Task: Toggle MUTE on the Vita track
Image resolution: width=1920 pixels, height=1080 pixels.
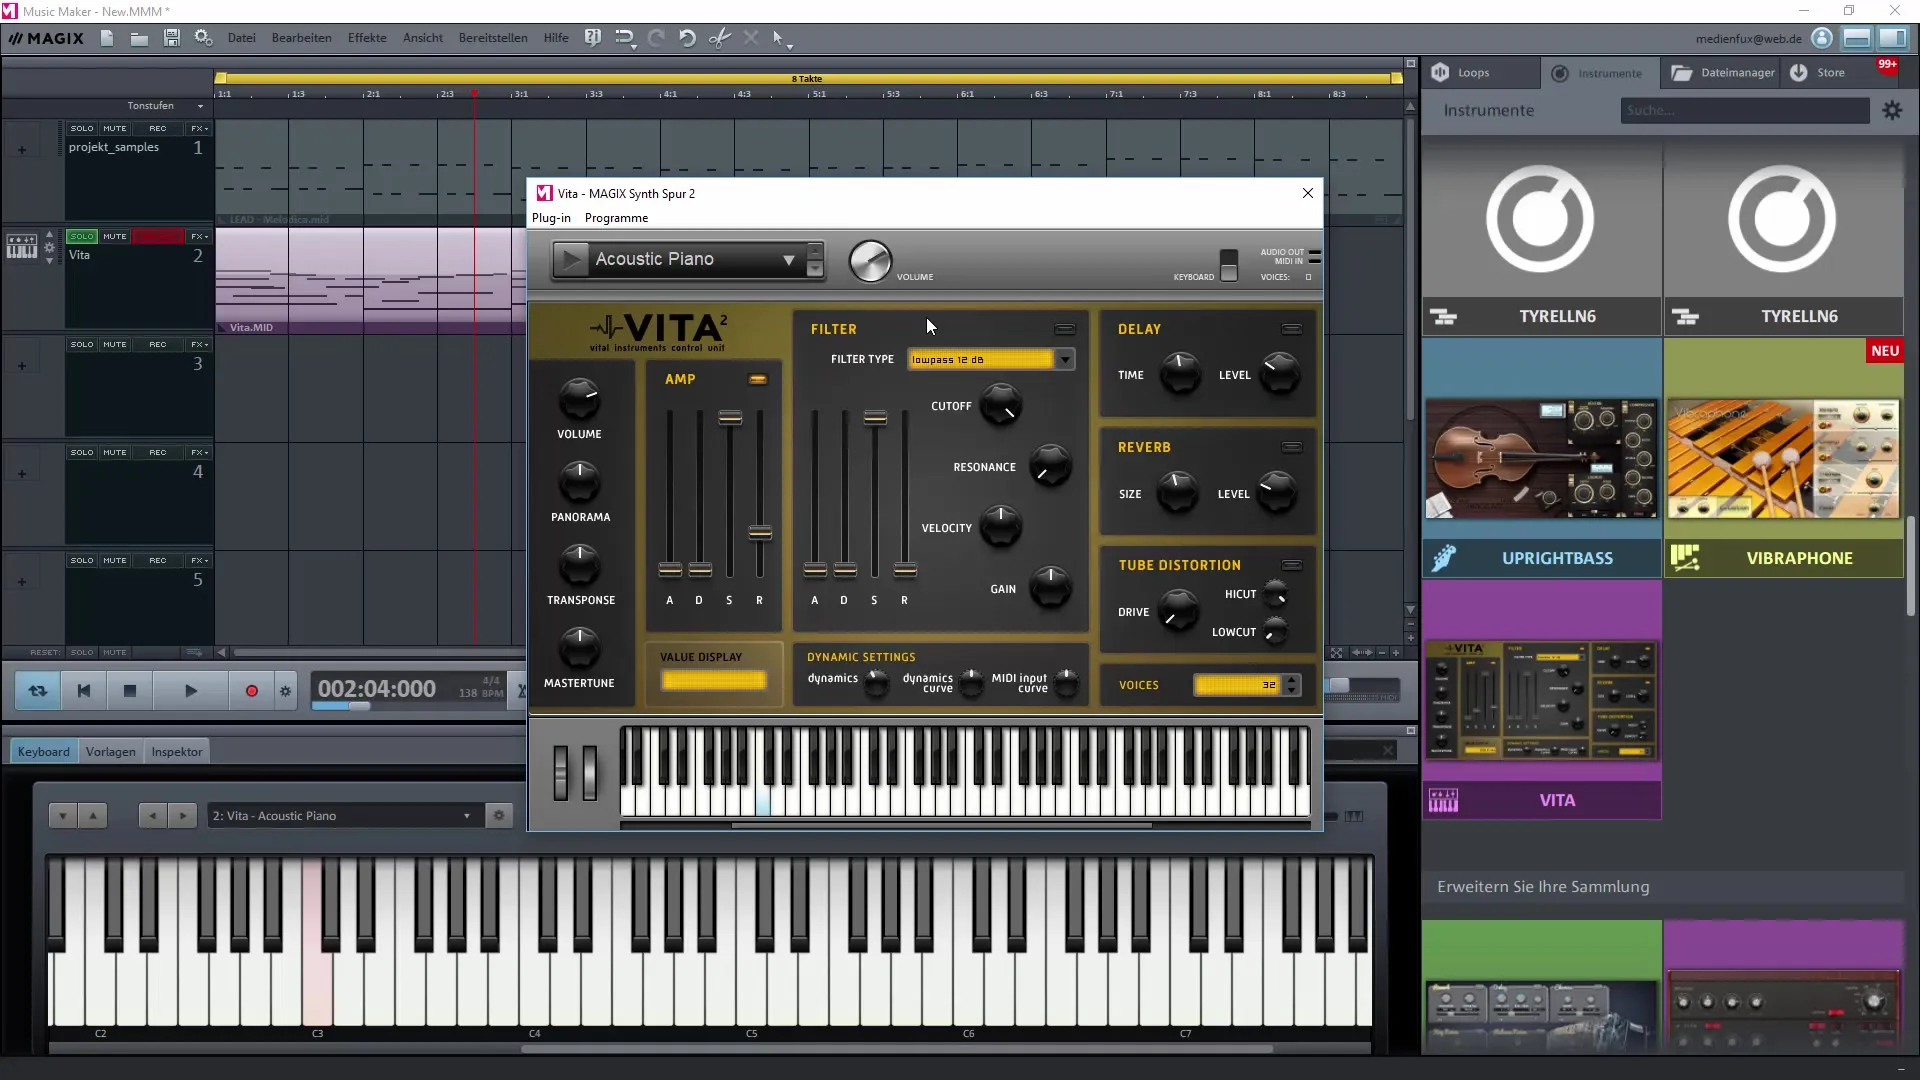Action: (x=115, y=237)
